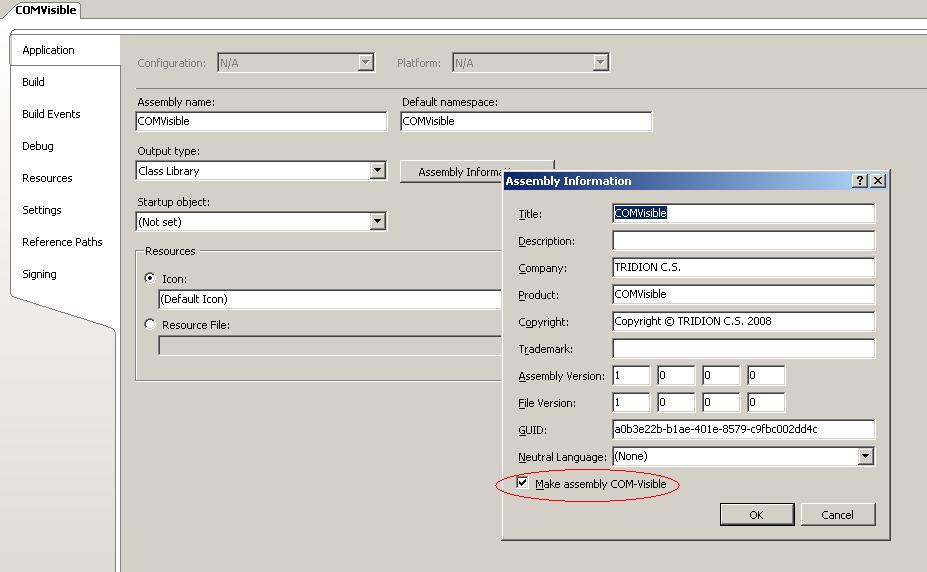Toggle Make assembly COM-Visible checkbox
927x572 pixels.
click(523, 483)
